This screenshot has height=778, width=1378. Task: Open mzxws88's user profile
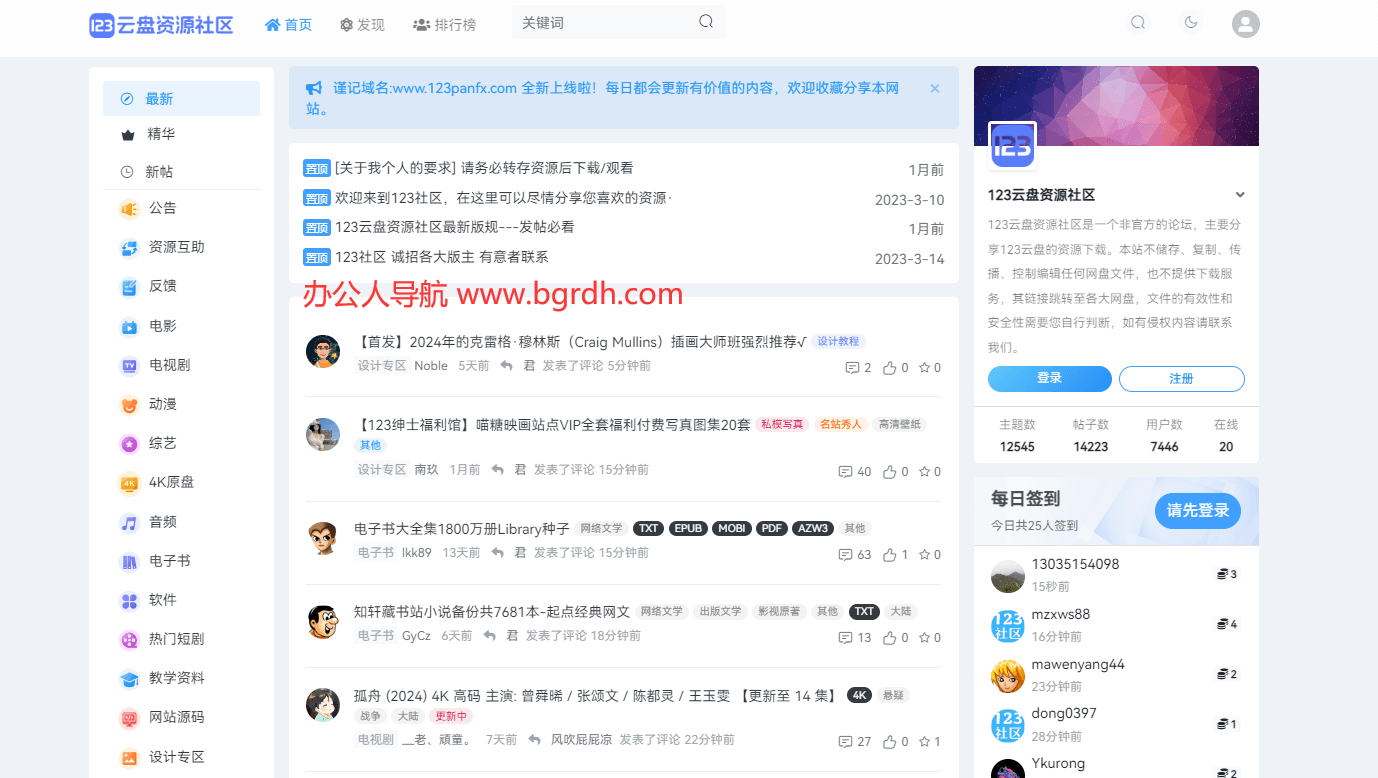(1061, 613)
